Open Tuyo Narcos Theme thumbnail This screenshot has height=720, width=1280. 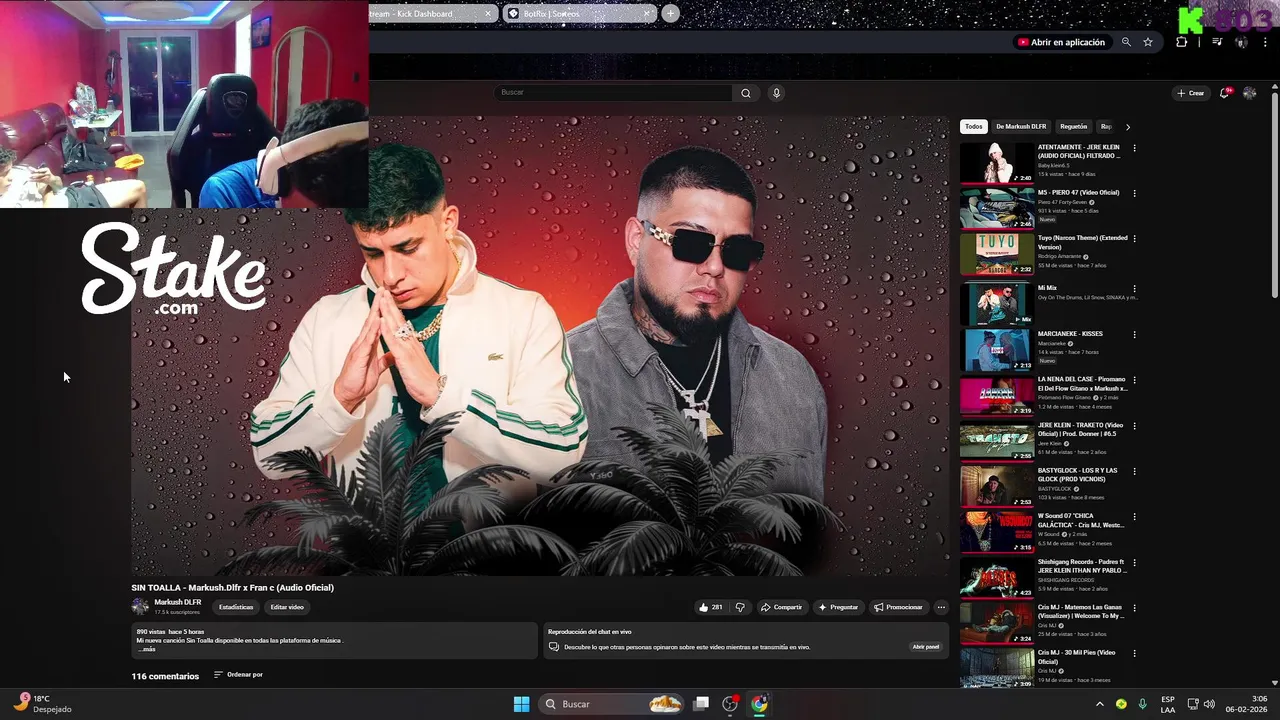pyautogui.click(x=997, y=254)
